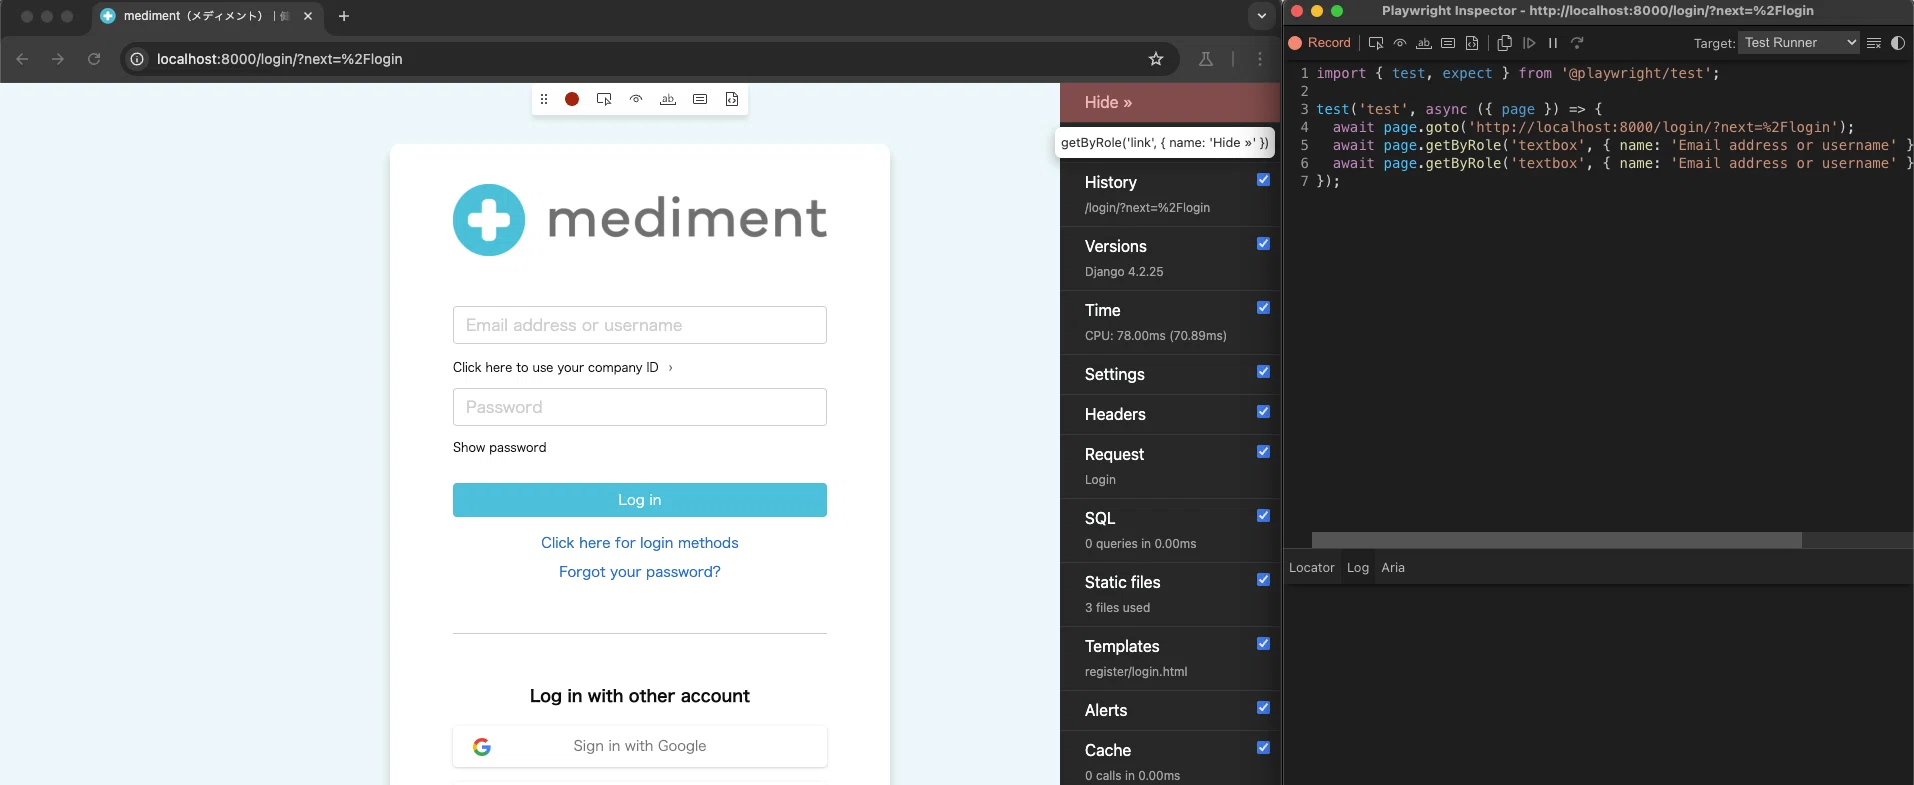Open the Chrome three-dot menu
The height and width of the screenshot is (785, 1914).
pos(1260,59)
